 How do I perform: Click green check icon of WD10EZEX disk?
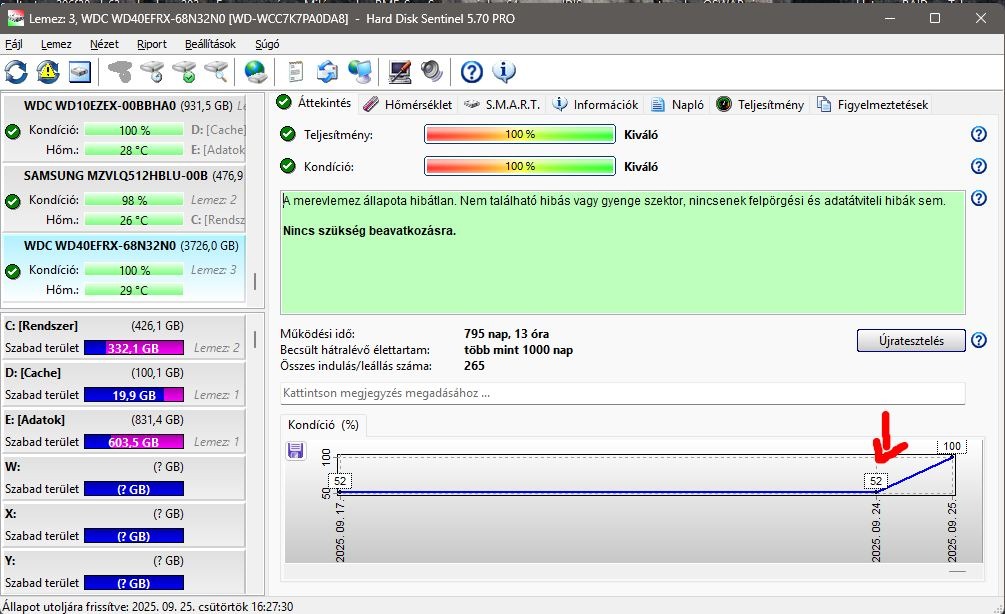coord(13,132)
